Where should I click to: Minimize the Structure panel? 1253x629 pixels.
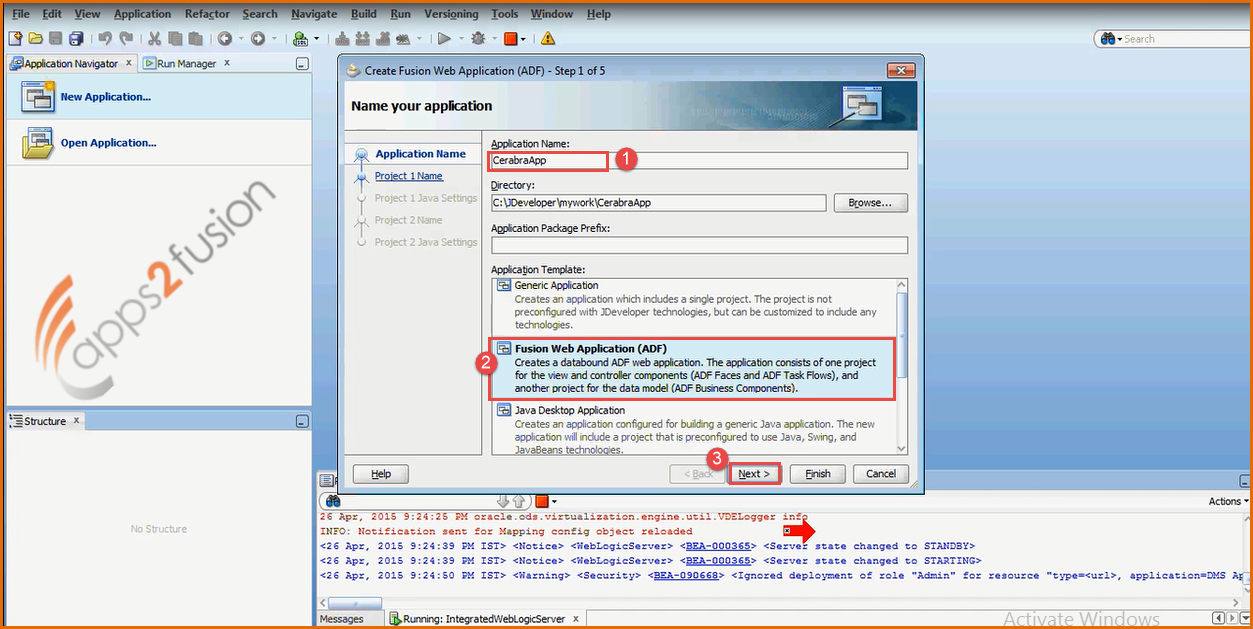303,422
